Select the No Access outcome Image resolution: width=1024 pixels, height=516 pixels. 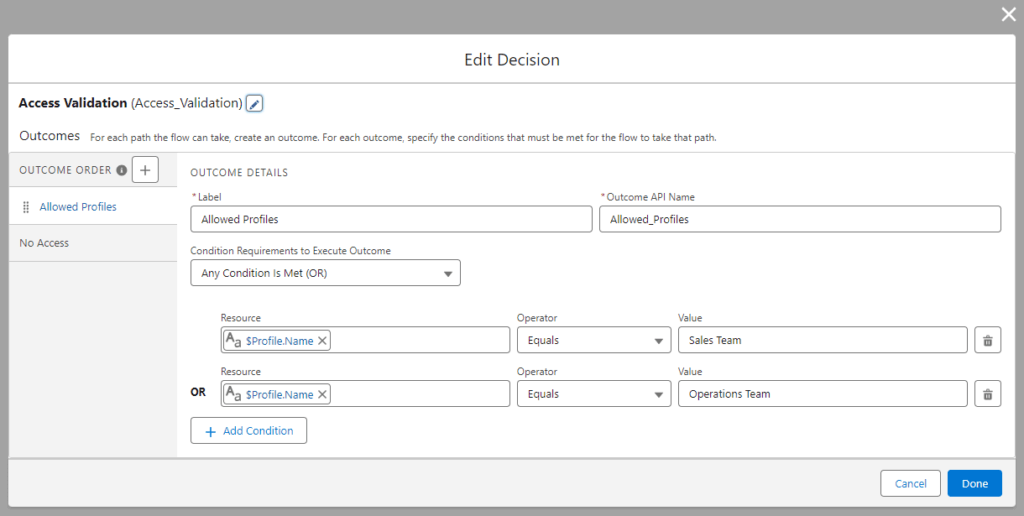(x=44, y=243)
